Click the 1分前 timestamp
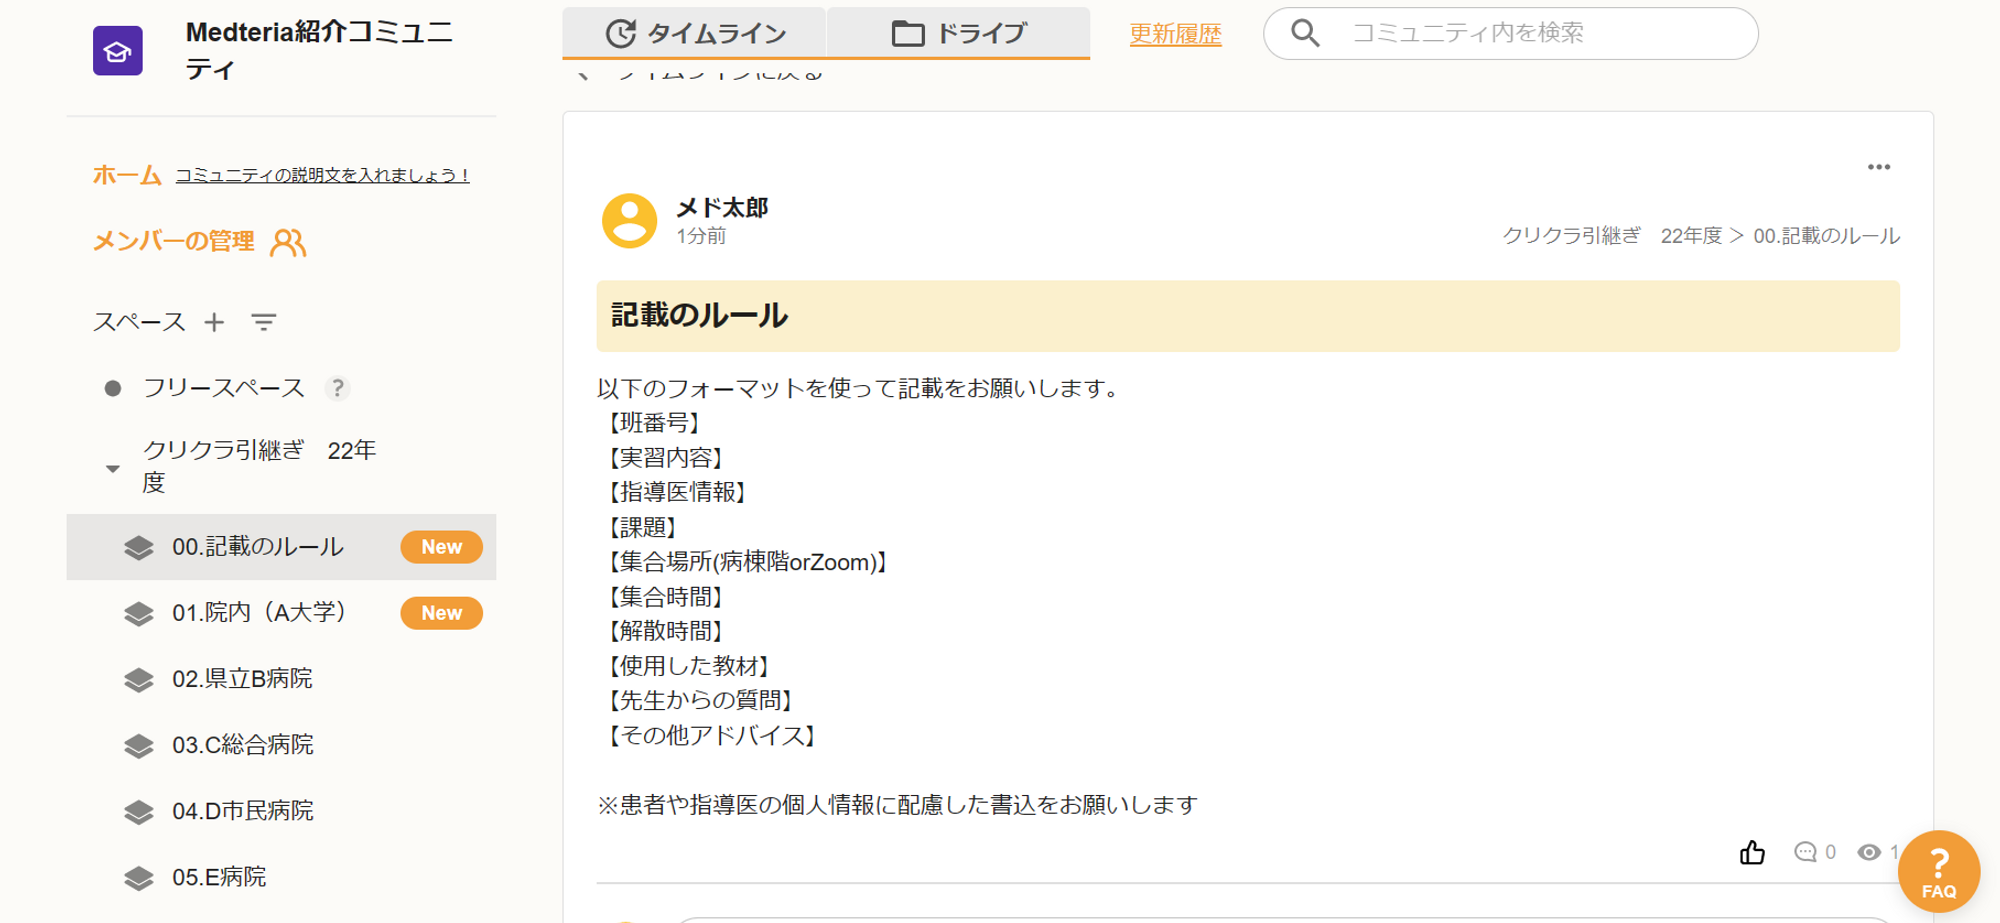This screenshot has height=923, width=2000. (x=701, y=236)
